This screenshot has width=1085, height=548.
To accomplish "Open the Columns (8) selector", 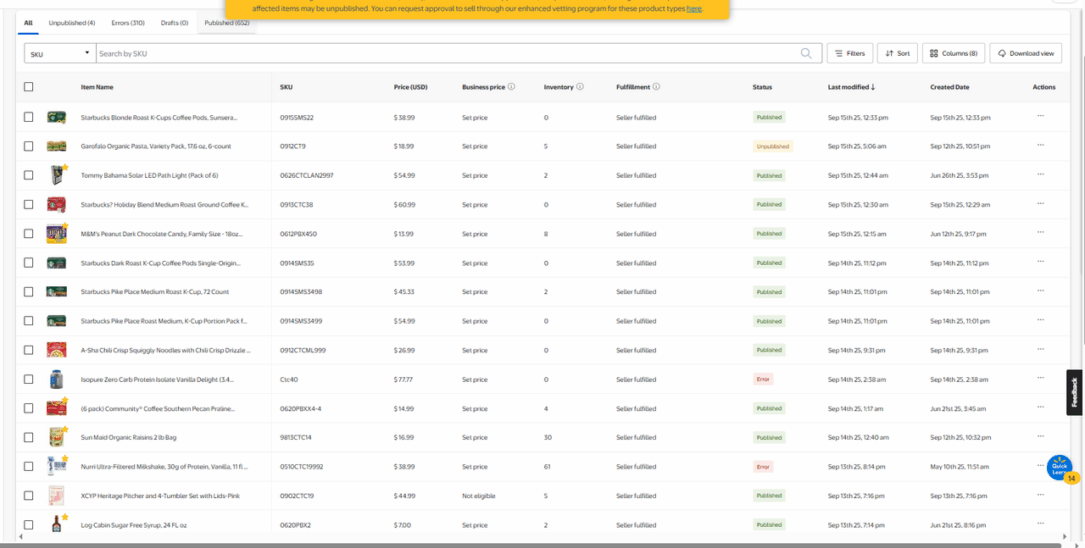I will (953, 53).
